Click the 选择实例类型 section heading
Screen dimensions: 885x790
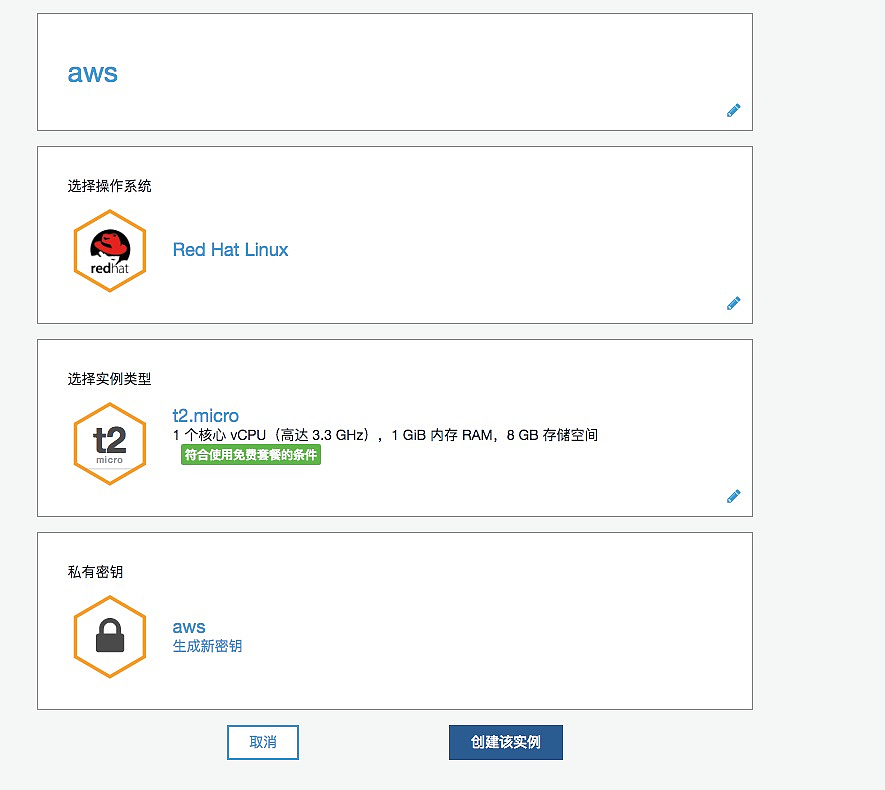pos(110,379)
